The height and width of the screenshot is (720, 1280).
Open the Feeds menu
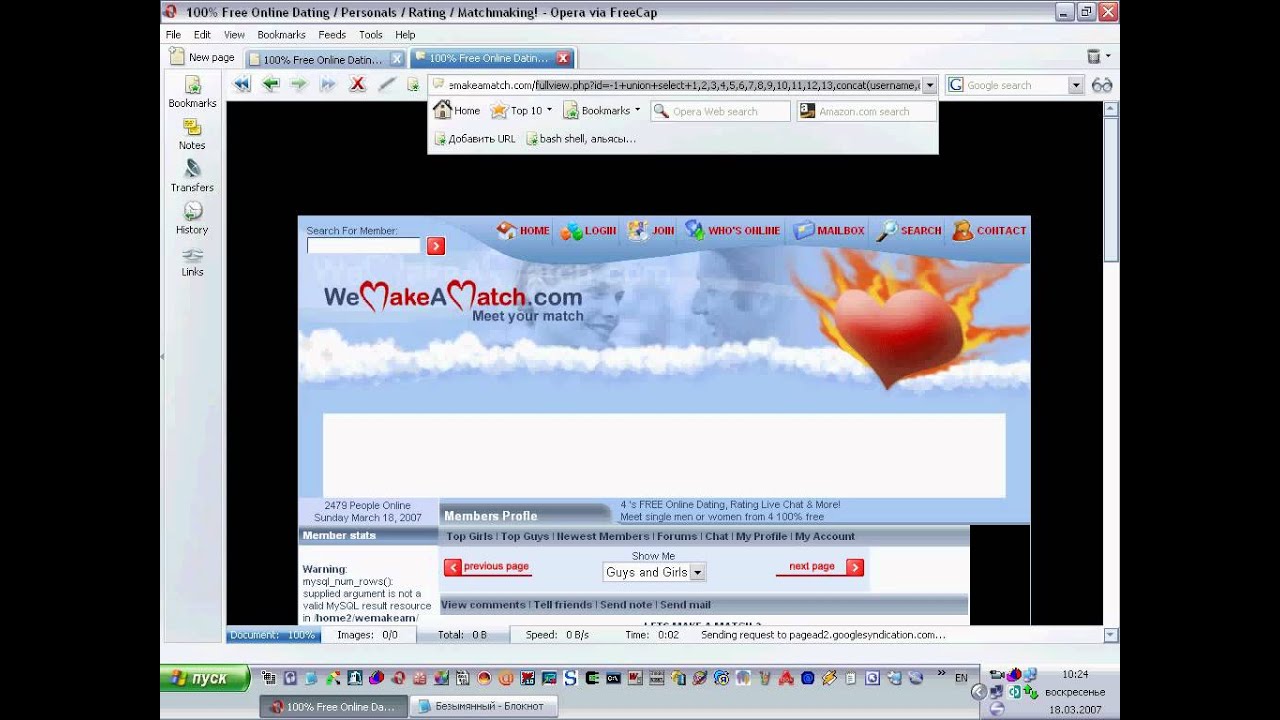[x=332, y=34]
